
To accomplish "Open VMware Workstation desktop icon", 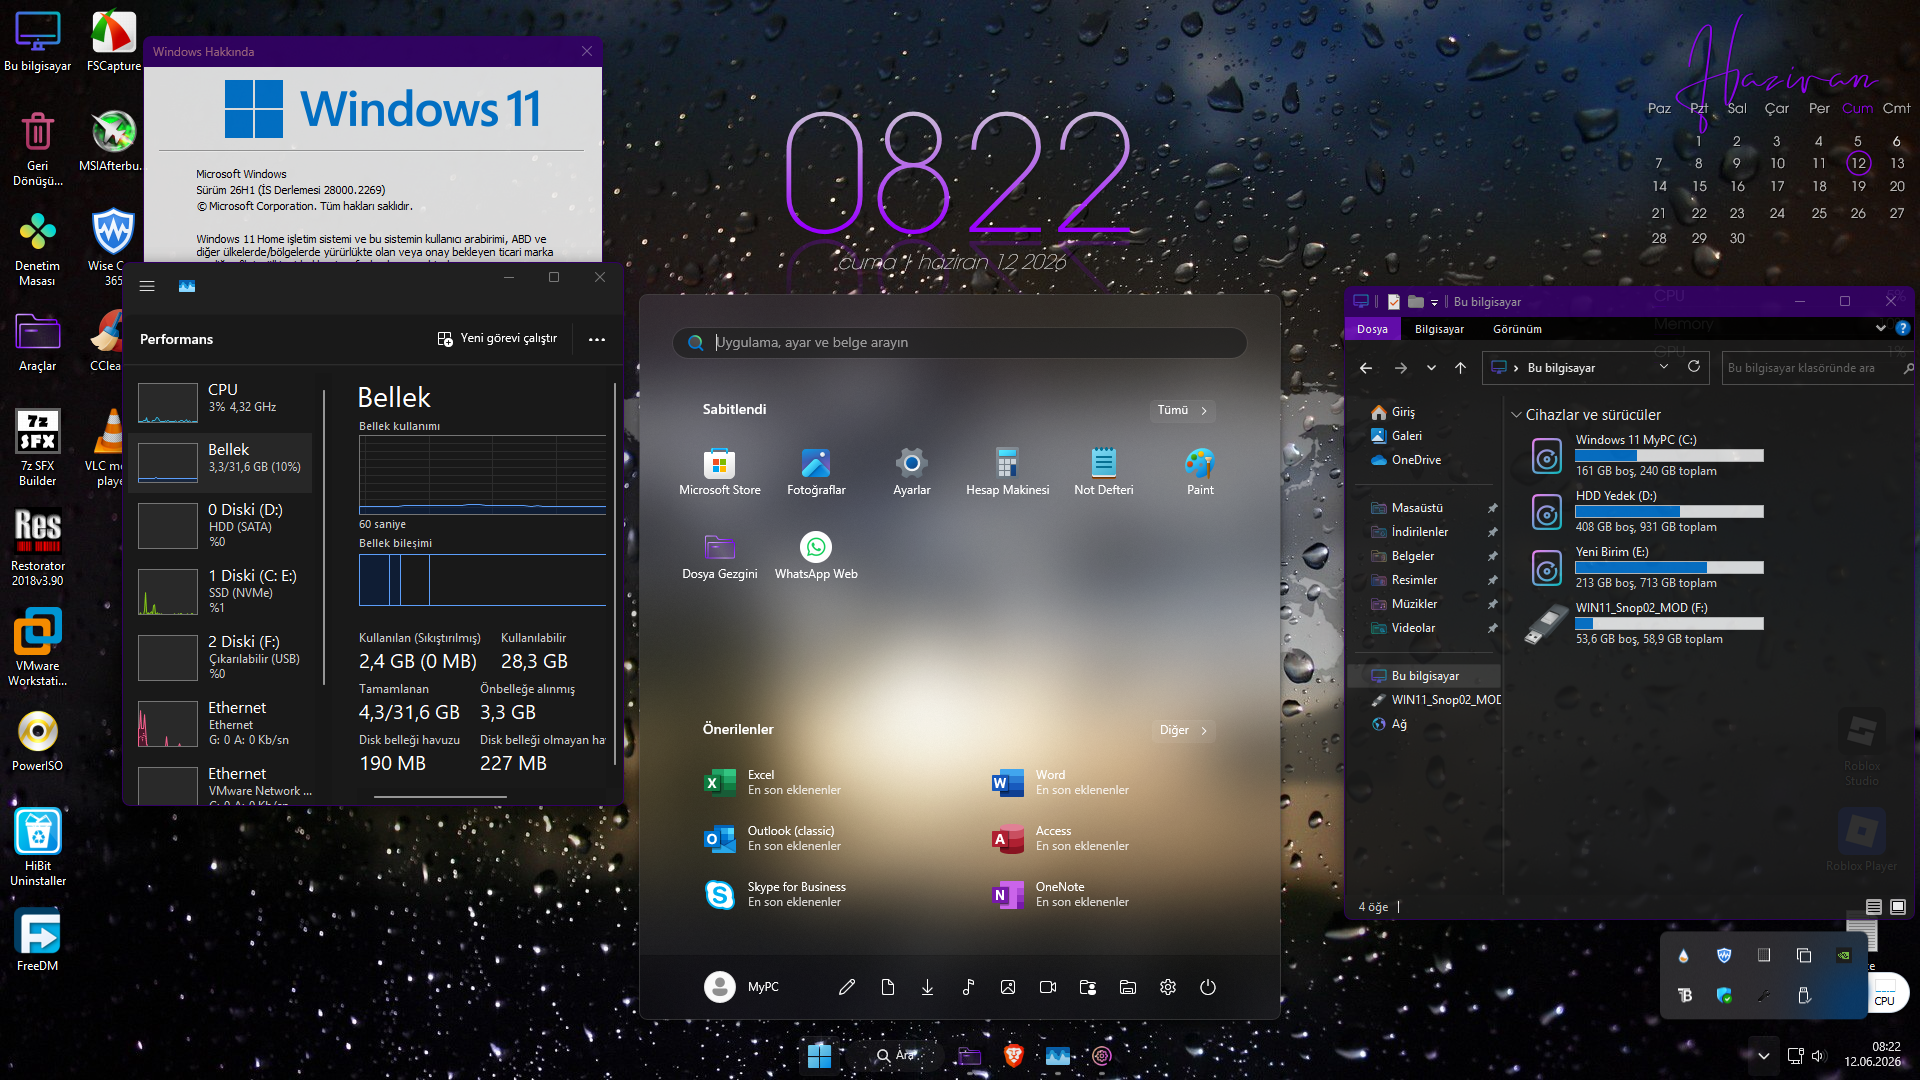I will pos(37,649).
